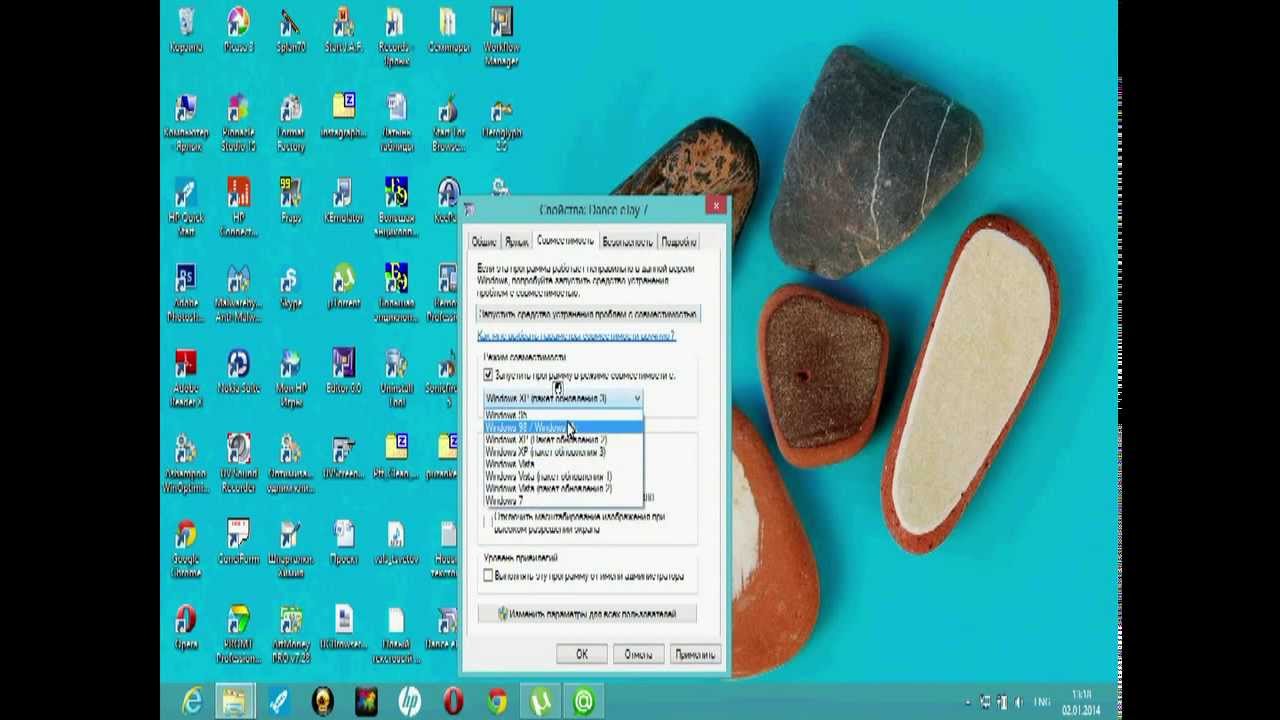1280x720 pixels.
Task: Click the OK button in the properties dialog
Action: click(x=582, y=654)
